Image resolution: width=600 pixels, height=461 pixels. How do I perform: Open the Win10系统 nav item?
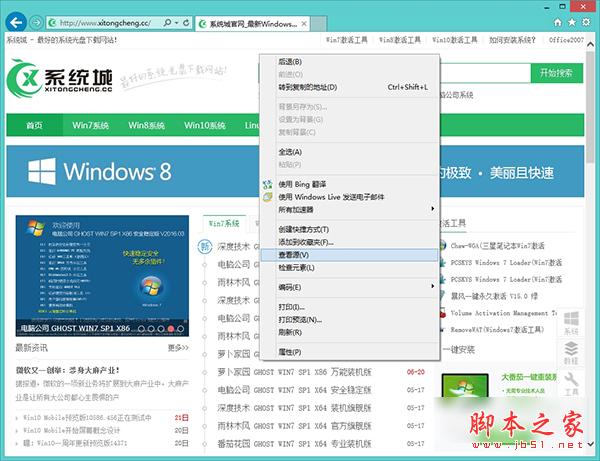click(205, 125)
